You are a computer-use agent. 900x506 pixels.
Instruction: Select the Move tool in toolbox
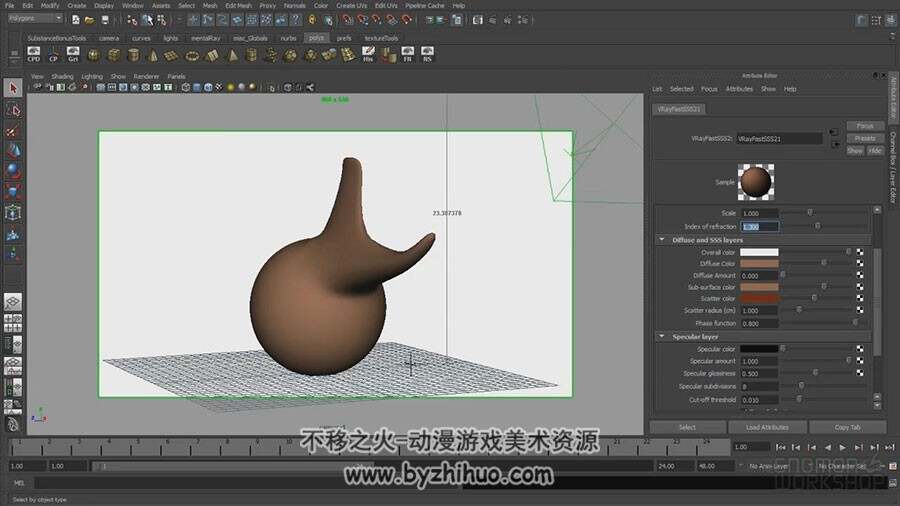[x=13, y=151]
